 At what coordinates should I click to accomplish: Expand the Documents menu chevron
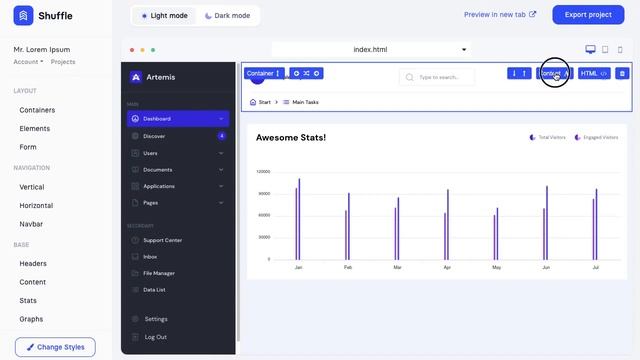coord(221,170)
